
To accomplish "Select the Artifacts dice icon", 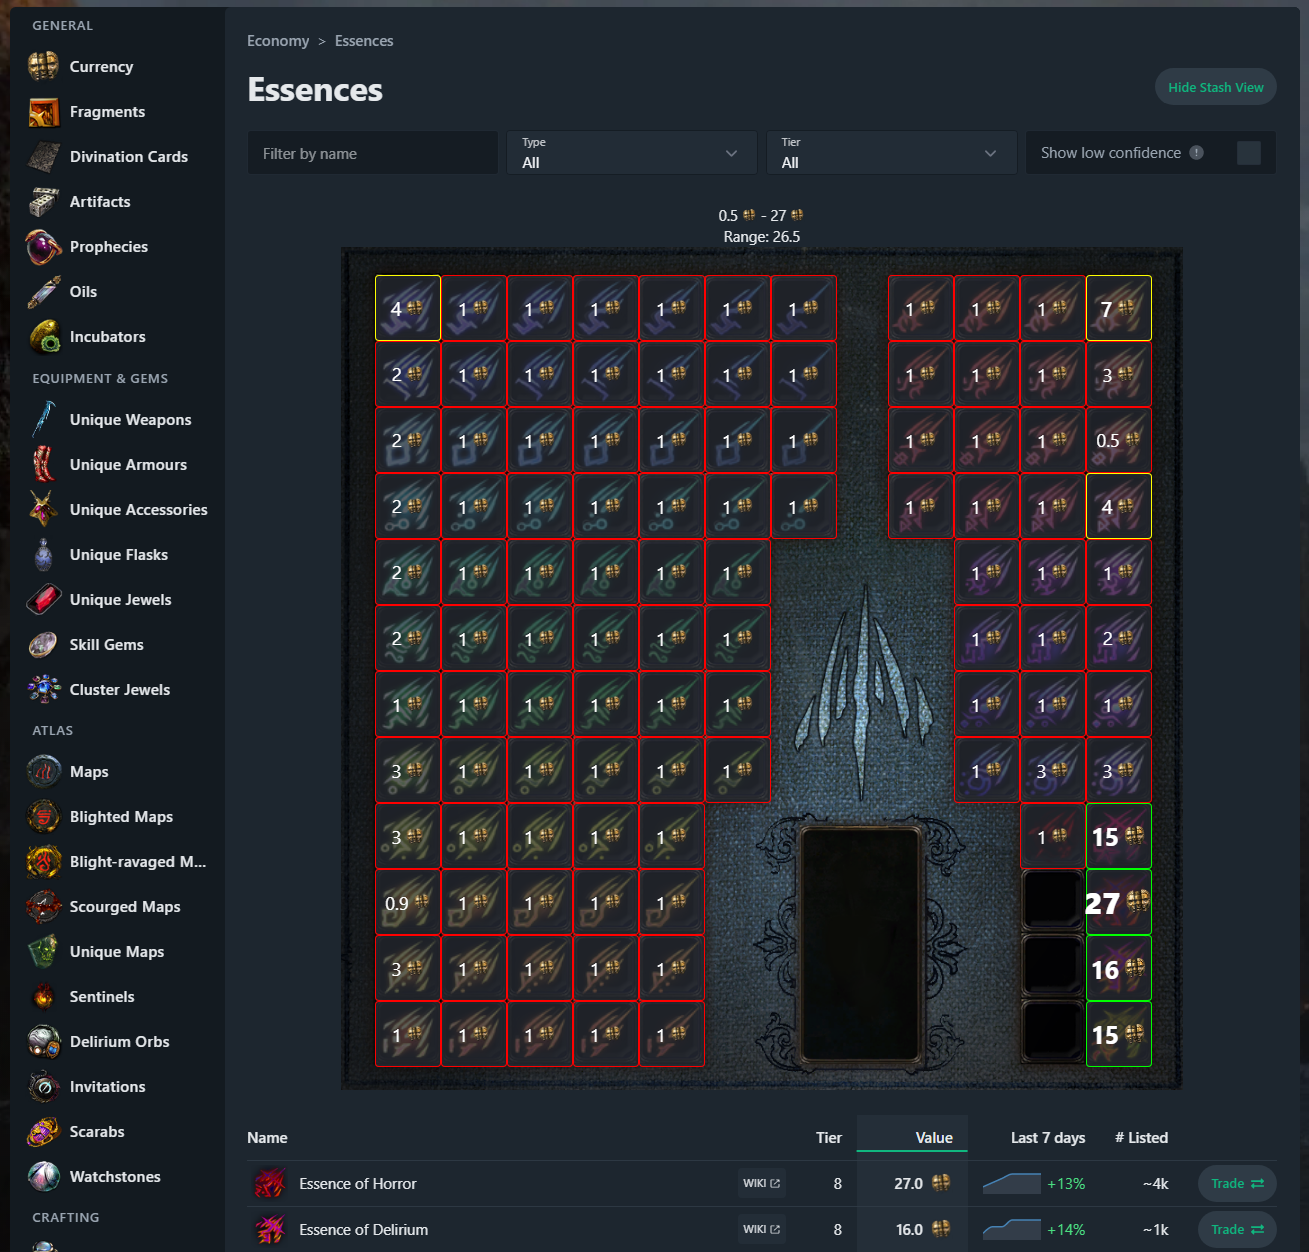I will coord(43,201).
